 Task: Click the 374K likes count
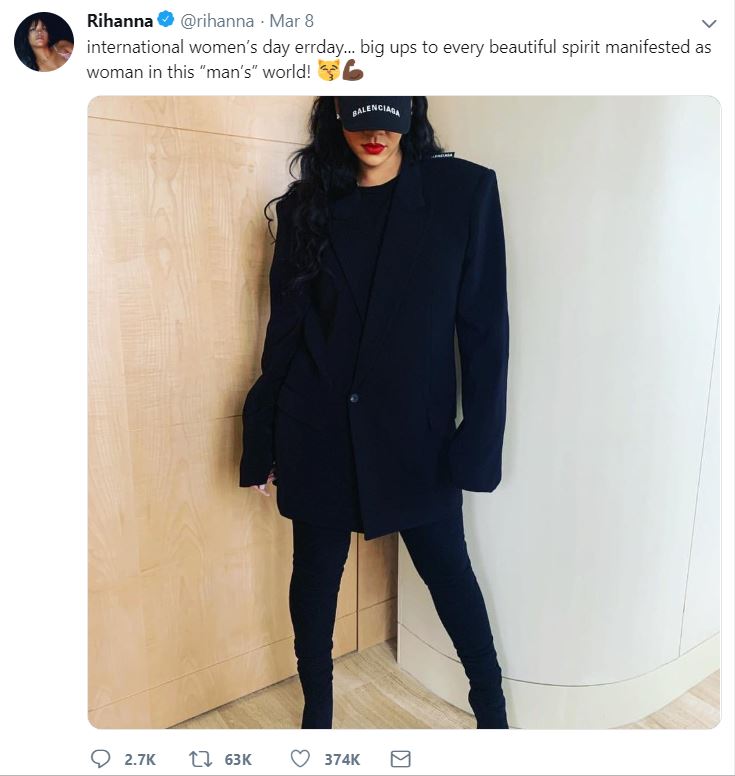coord(342,759)
